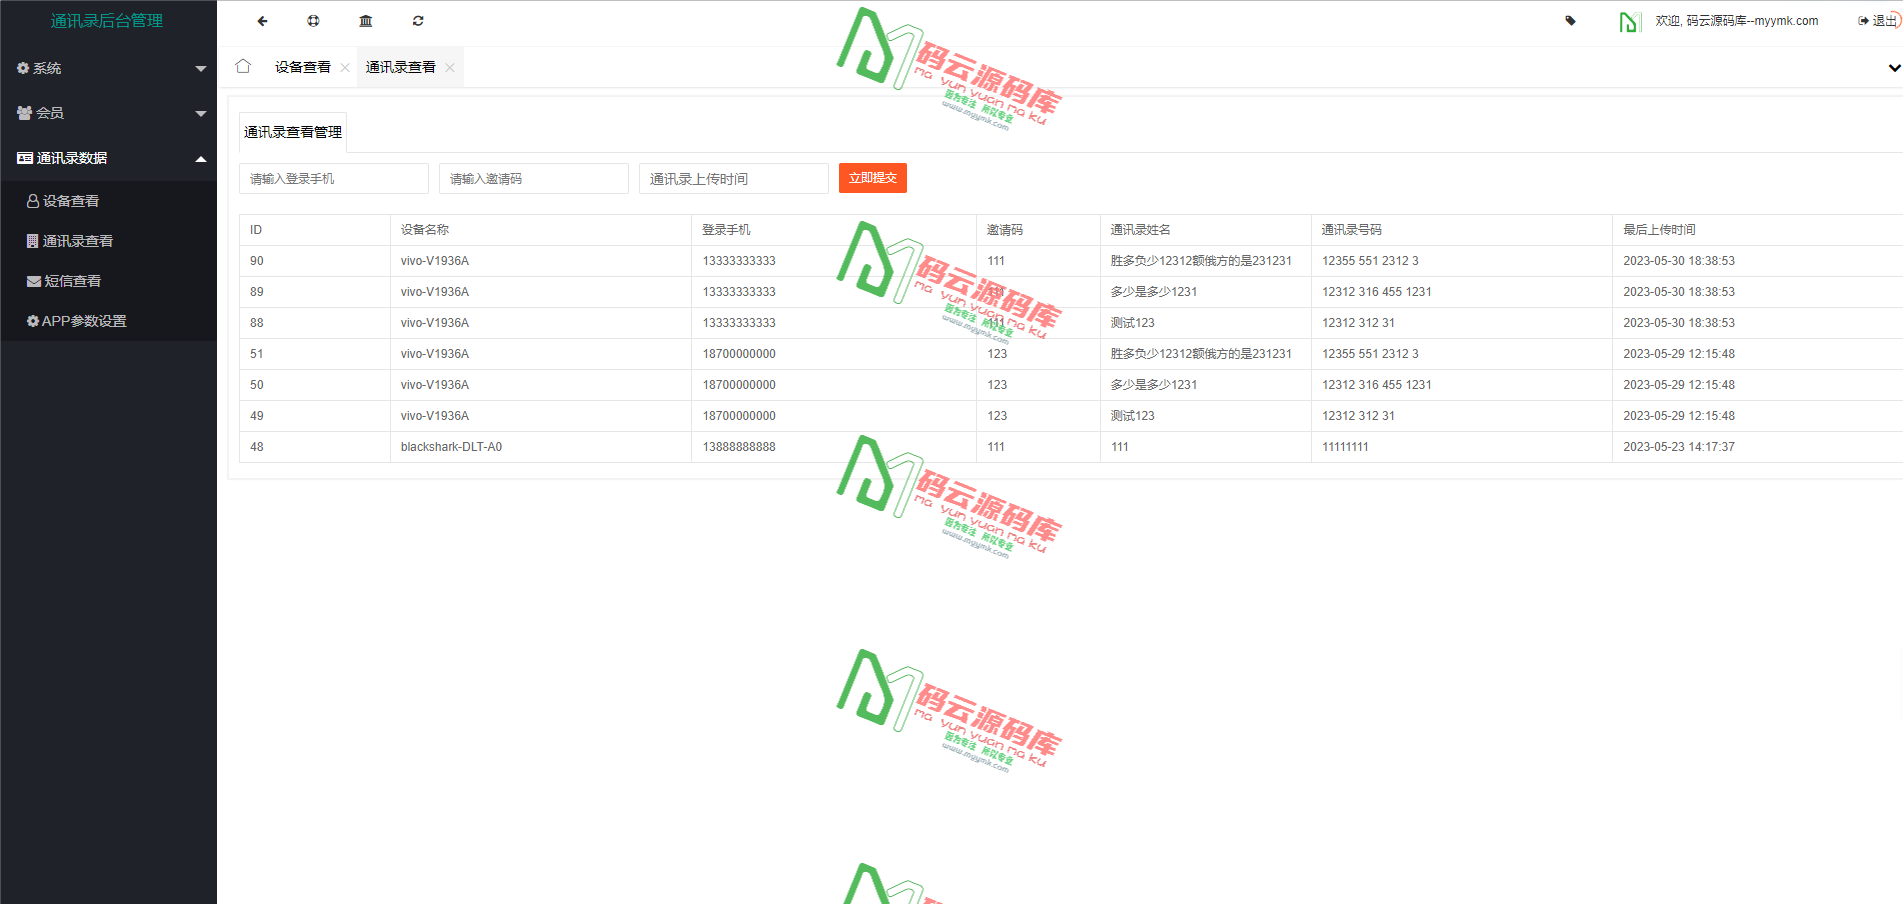Click the 立即提交 submit button
Viewport: 1903px width, 904px height.
tap(872, 178)
